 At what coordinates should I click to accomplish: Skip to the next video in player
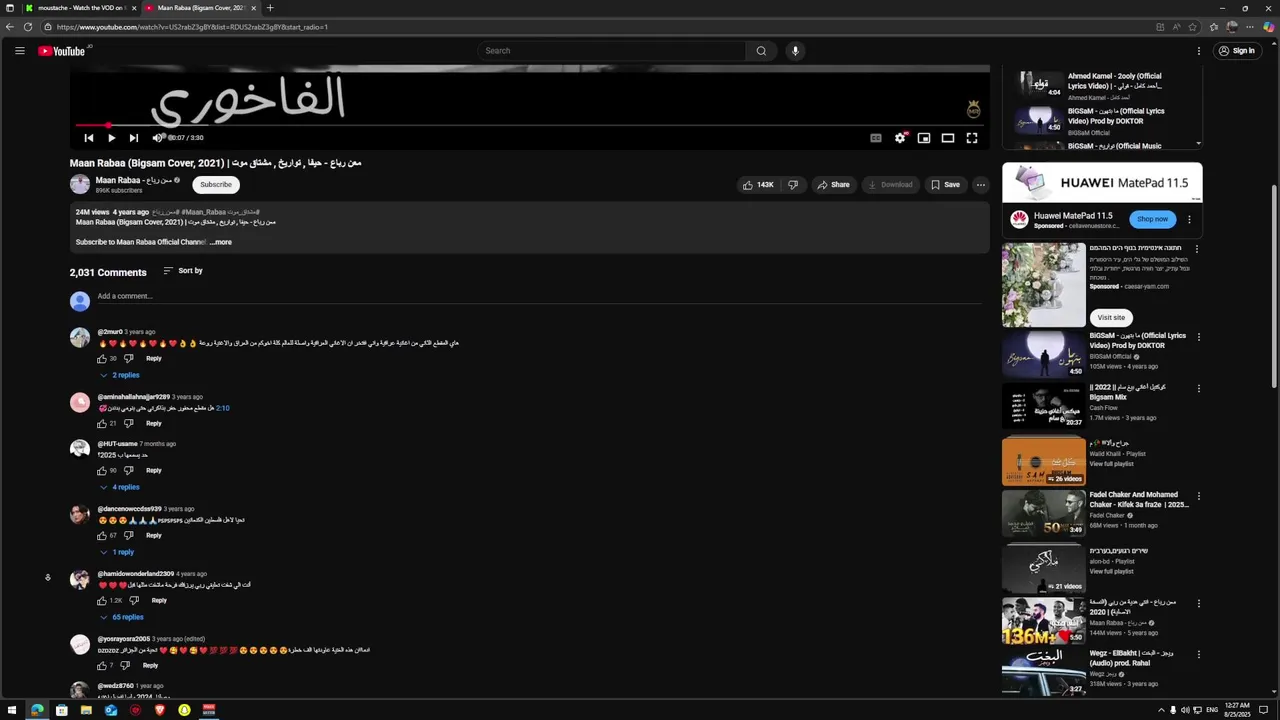point(134,138)
